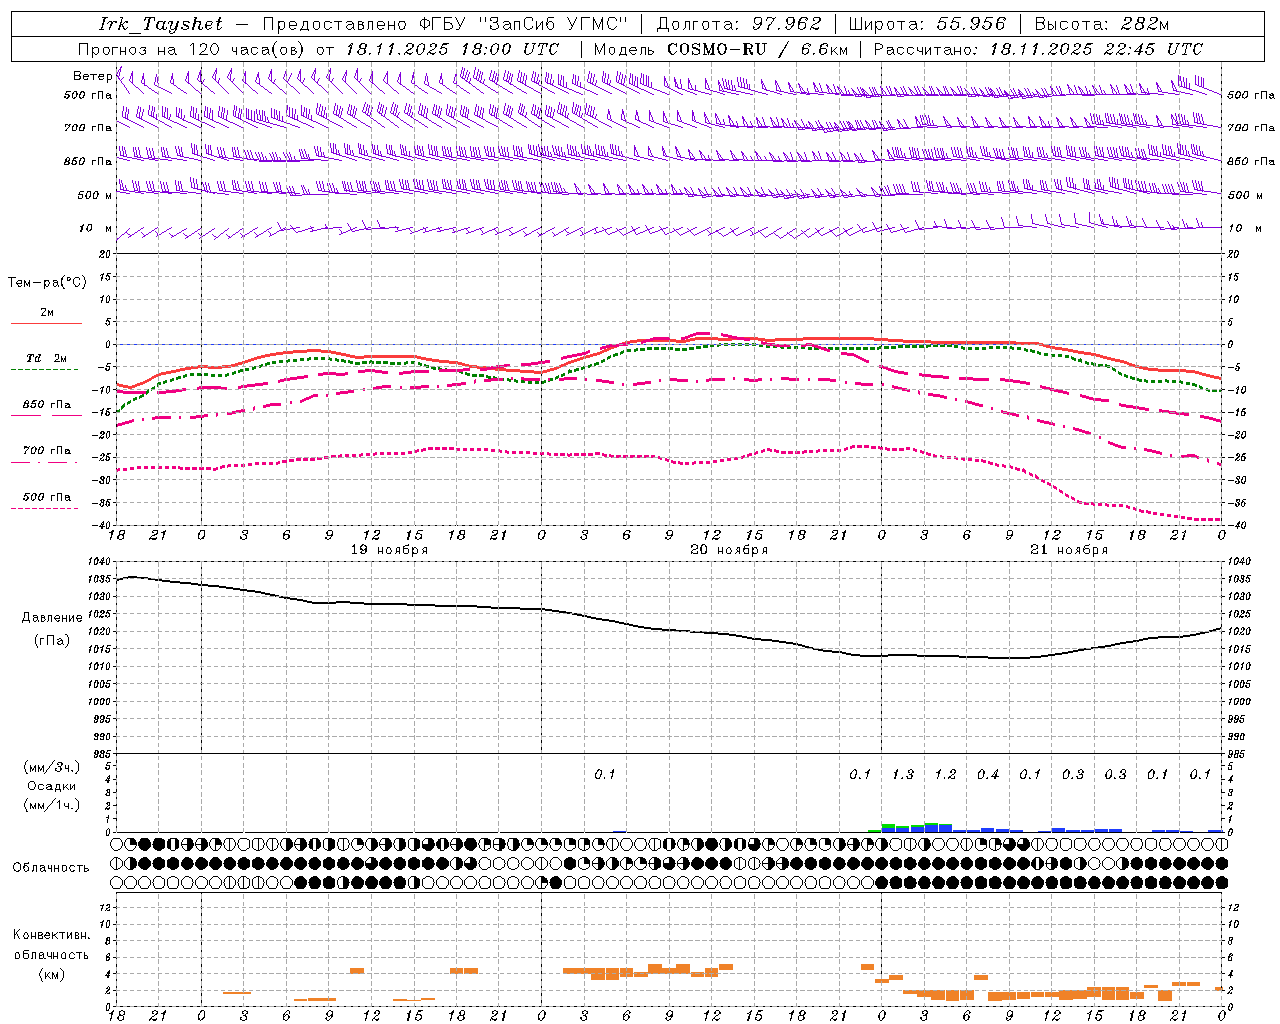Click the left 700 гПа wind row label
The image size is (1280, 1024).
click(x=88, y=128)
